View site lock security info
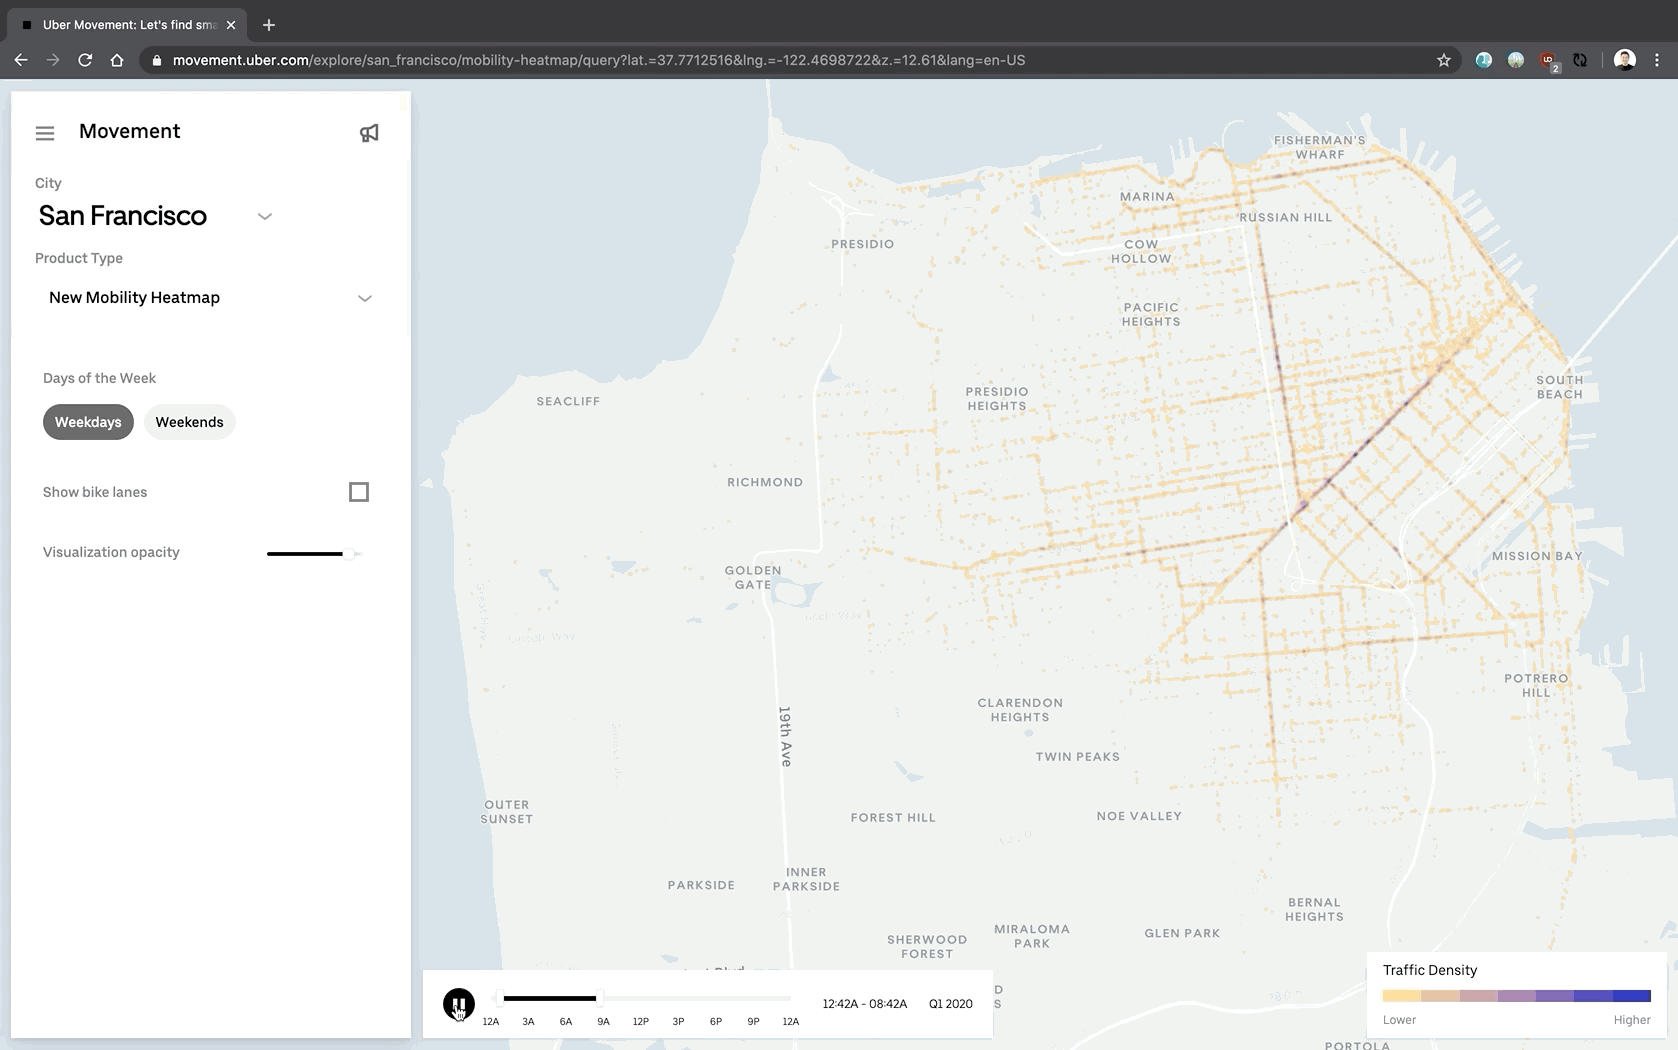 (157, 60)
